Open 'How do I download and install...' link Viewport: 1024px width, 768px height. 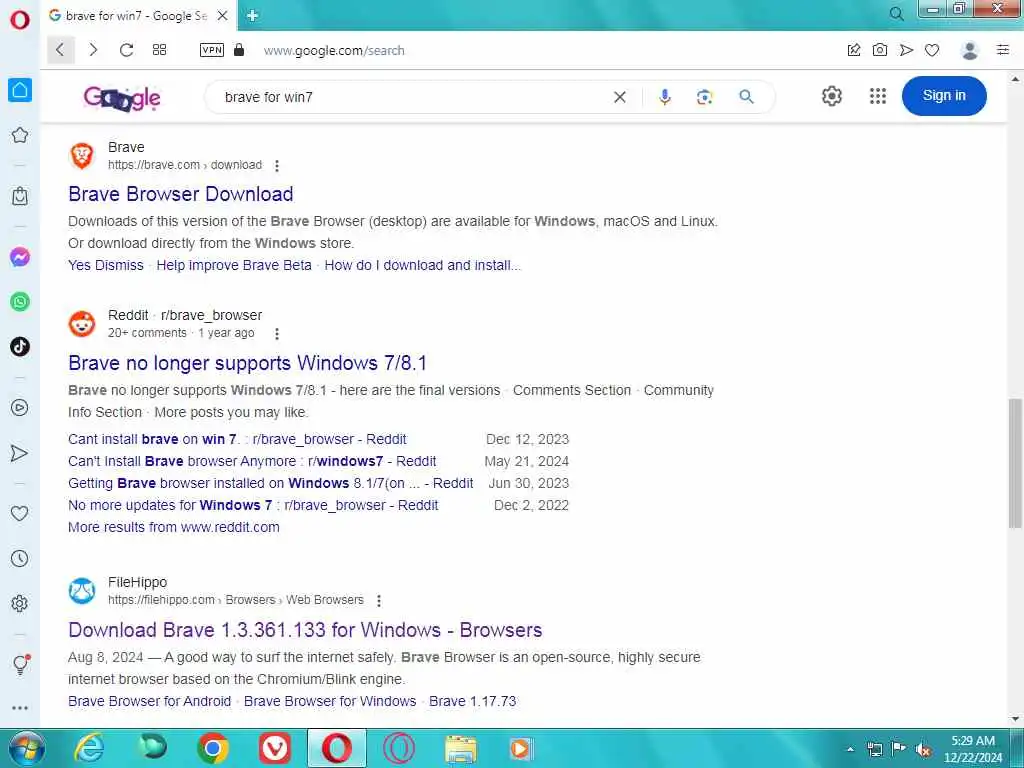tap(423, 265)
